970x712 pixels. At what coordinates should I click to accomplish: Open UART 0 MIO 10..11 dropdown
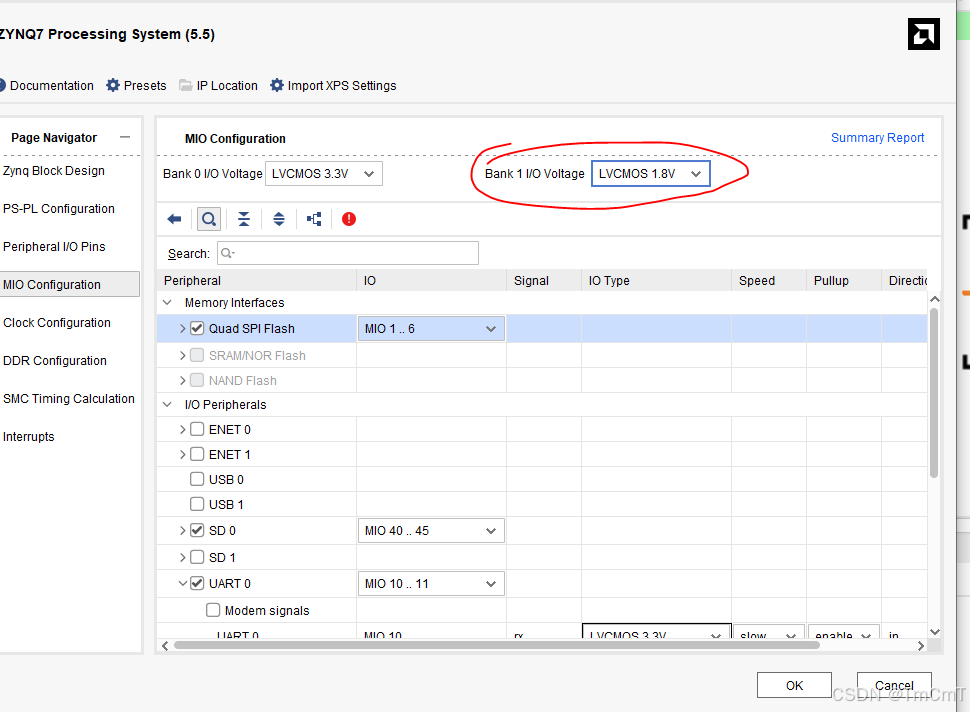[x=431, y=583]
